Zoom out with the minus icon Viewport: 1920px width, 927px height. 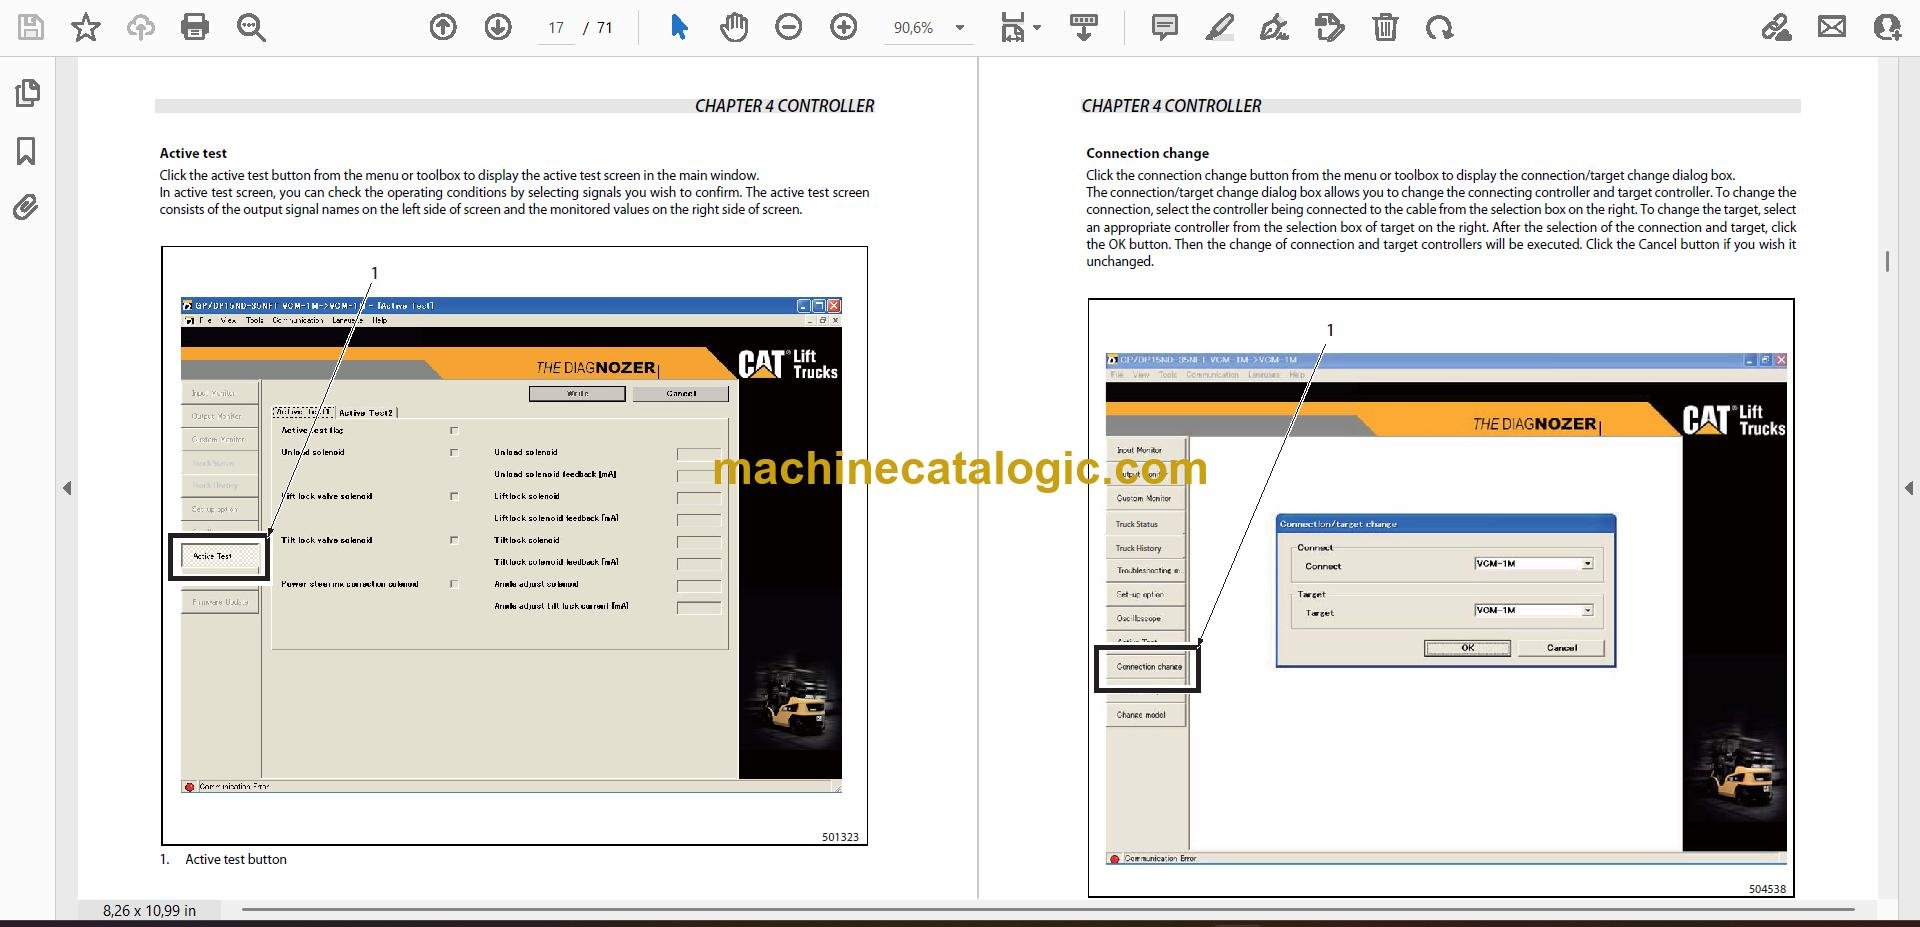[789, 27]
